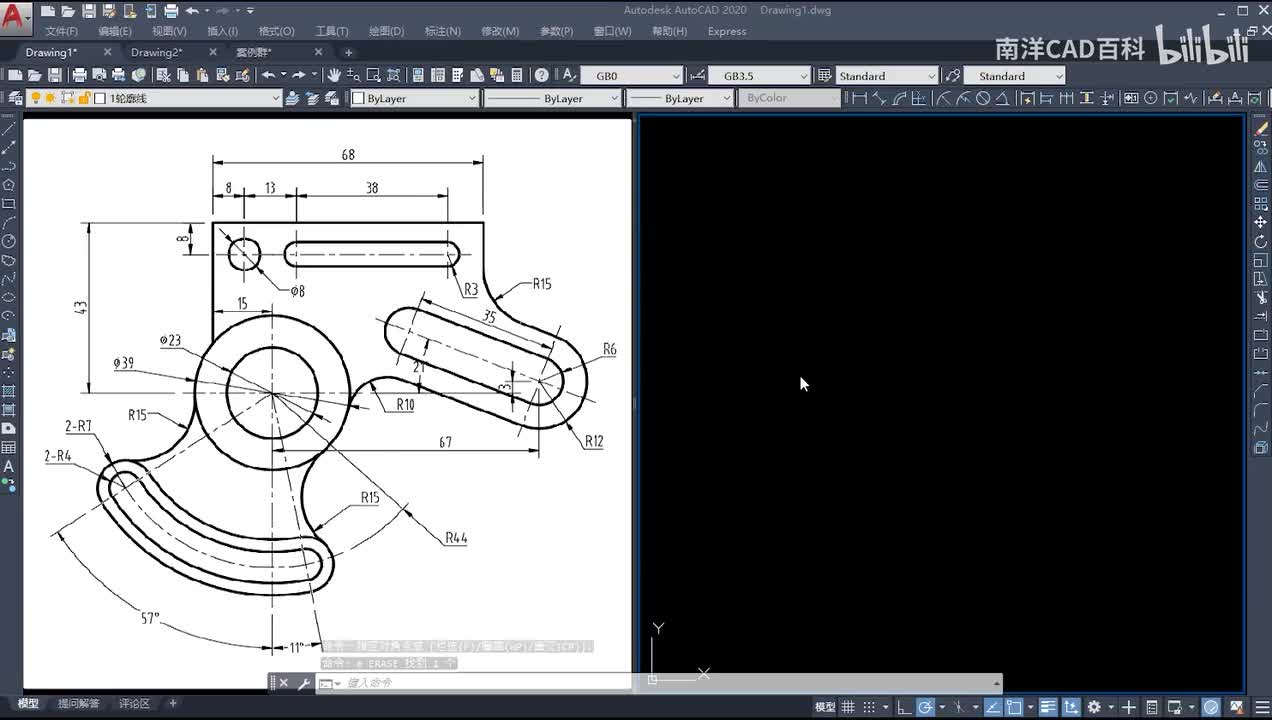Open the Express menu
Screen dimensions: 1272x720
[x=727, y=32]
